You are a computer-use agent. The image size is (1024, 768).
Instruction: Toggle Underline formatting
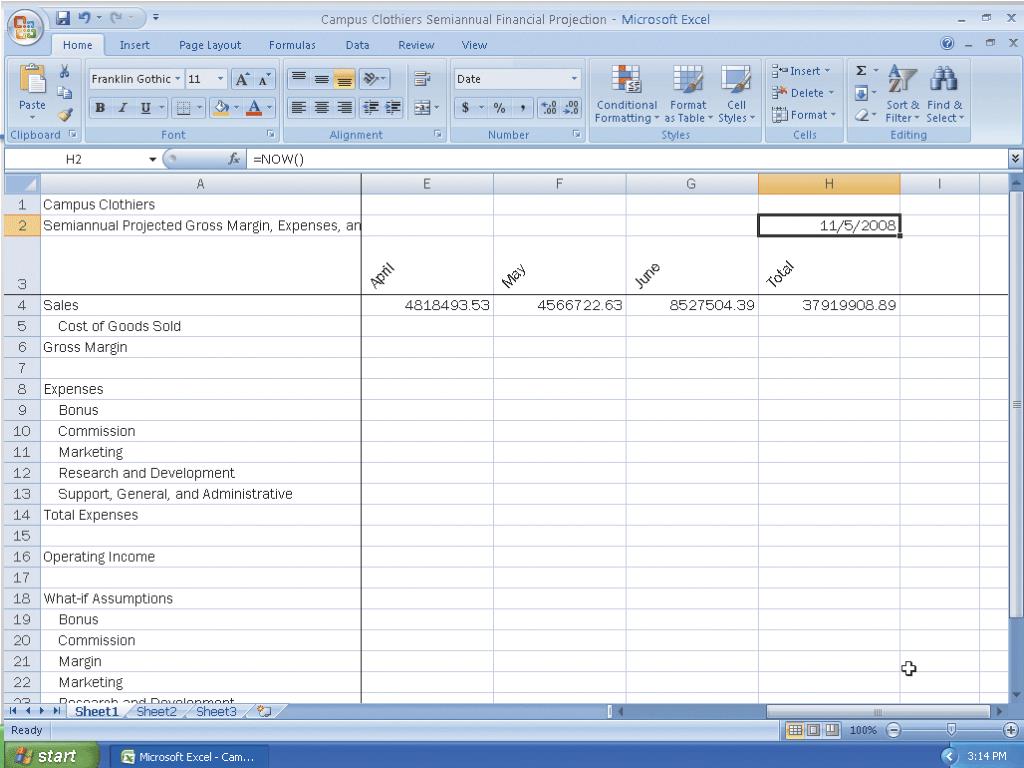pos(145,107)
